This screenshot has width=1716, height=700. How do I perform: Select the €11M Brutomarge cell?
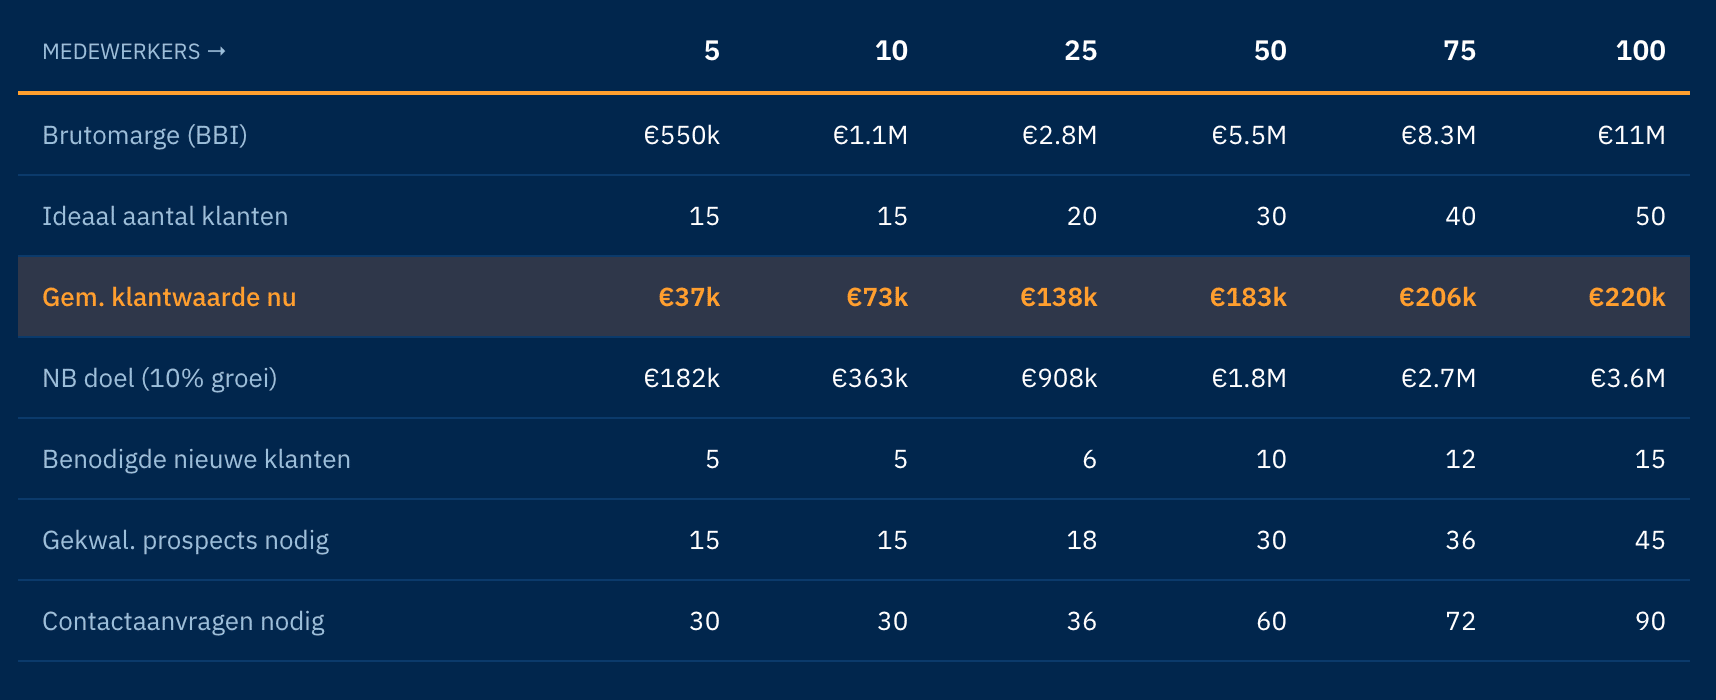(x=1631, y=135)
